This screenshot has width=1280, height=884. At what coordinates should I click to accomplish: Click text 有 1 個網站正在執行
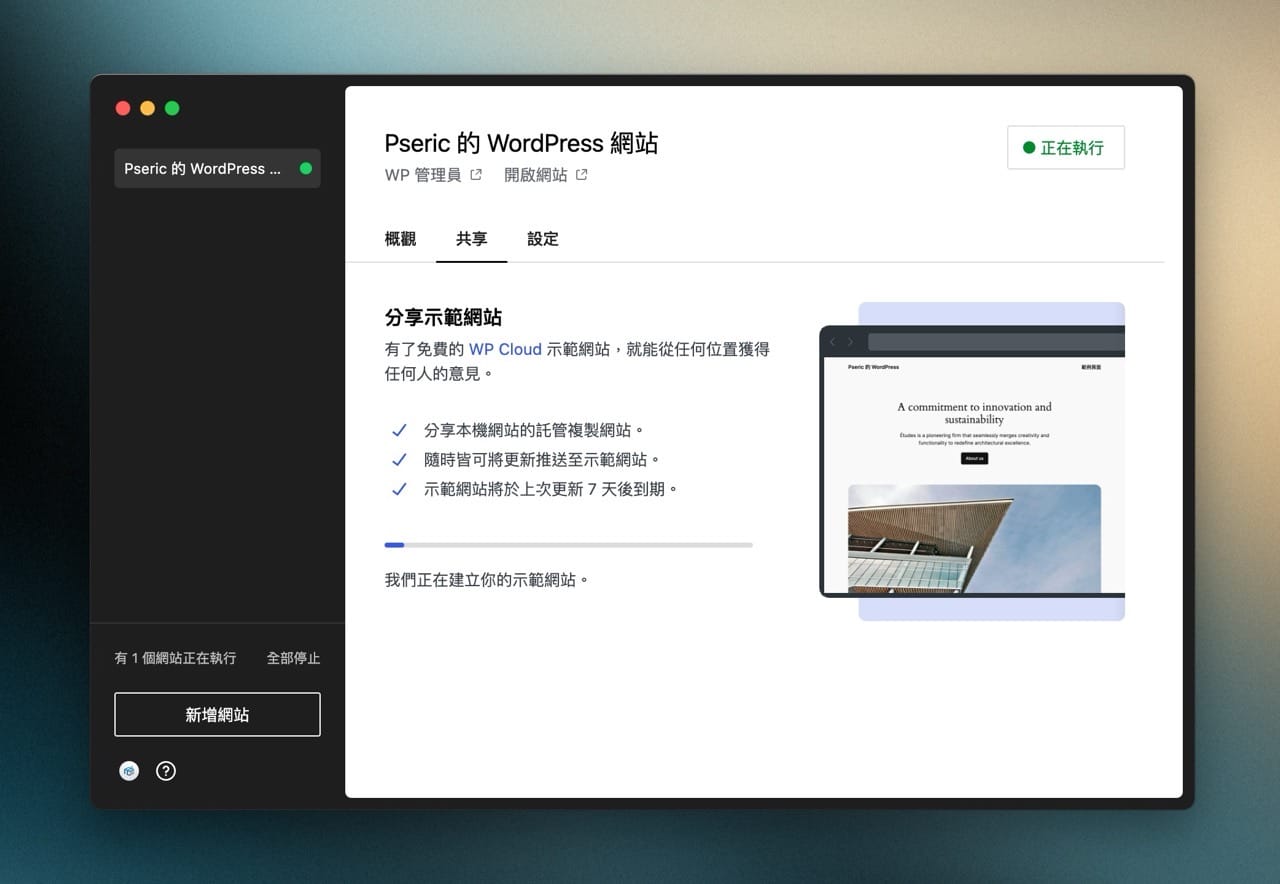pyautogui.click(x=175, y=658)
